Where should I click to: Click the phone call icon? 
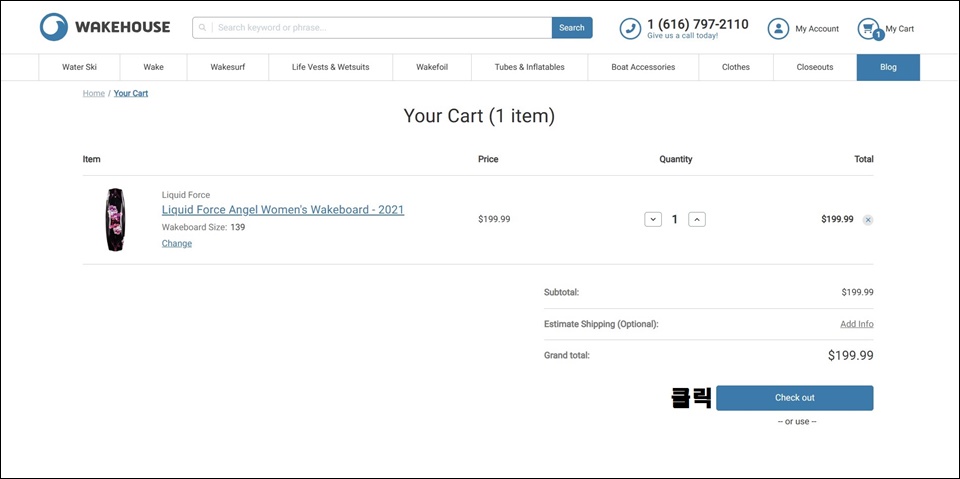coord(630,28)
